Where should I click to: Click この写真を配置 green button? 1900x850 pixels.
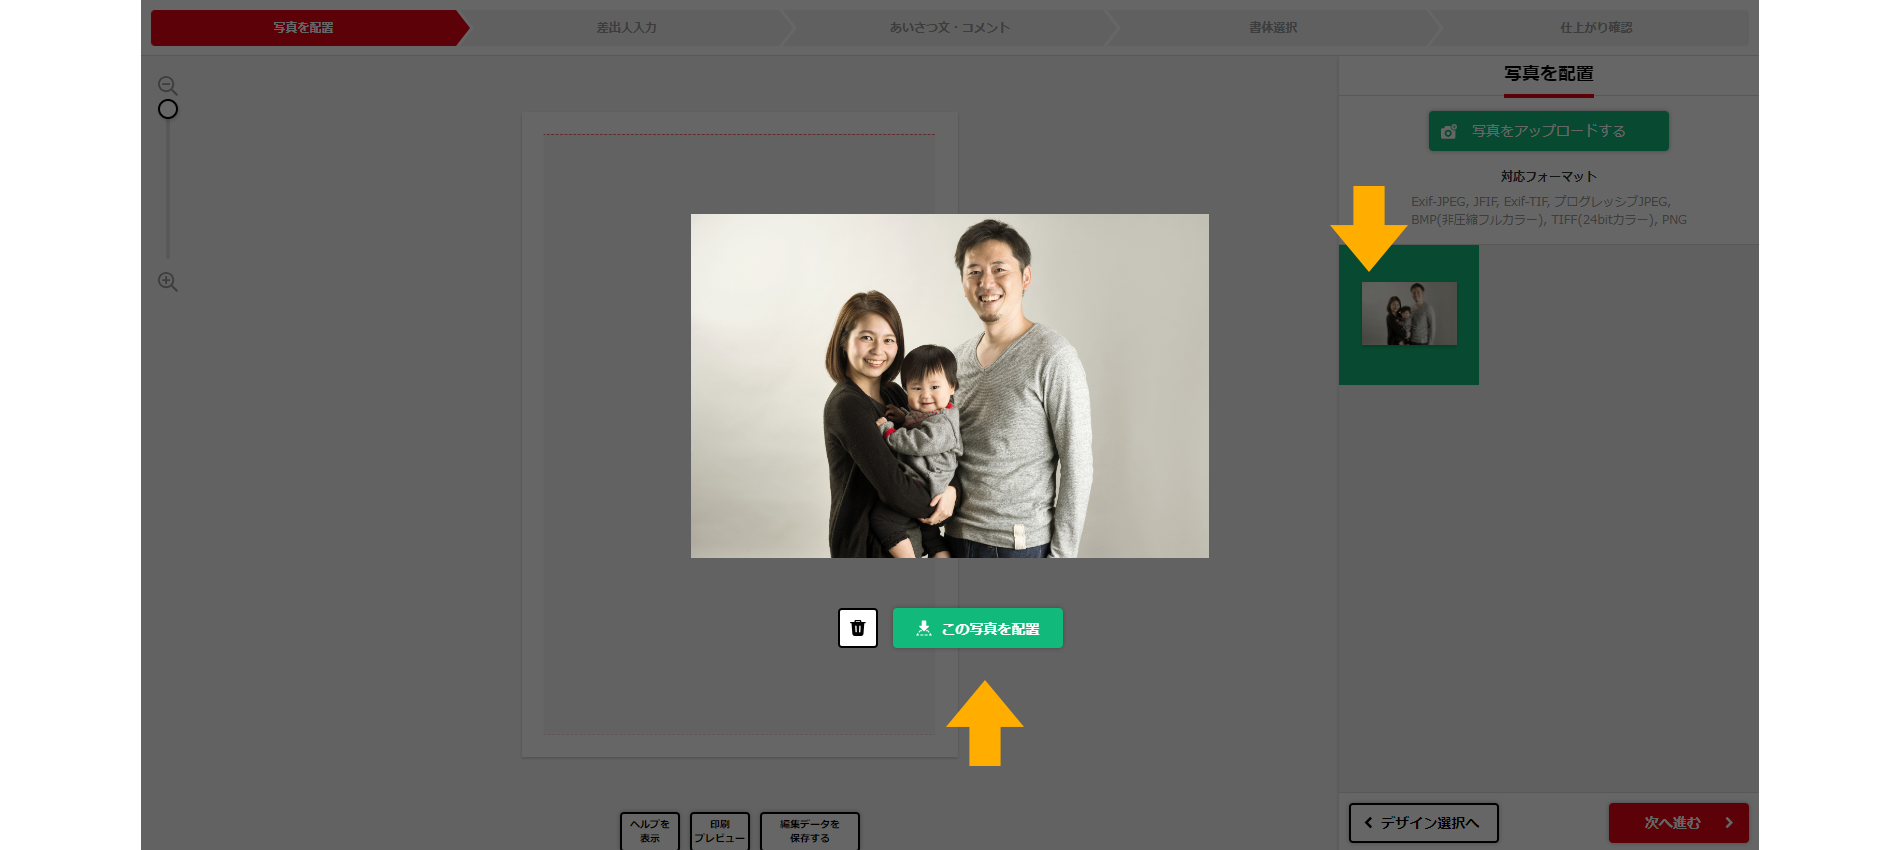(978, 628)
